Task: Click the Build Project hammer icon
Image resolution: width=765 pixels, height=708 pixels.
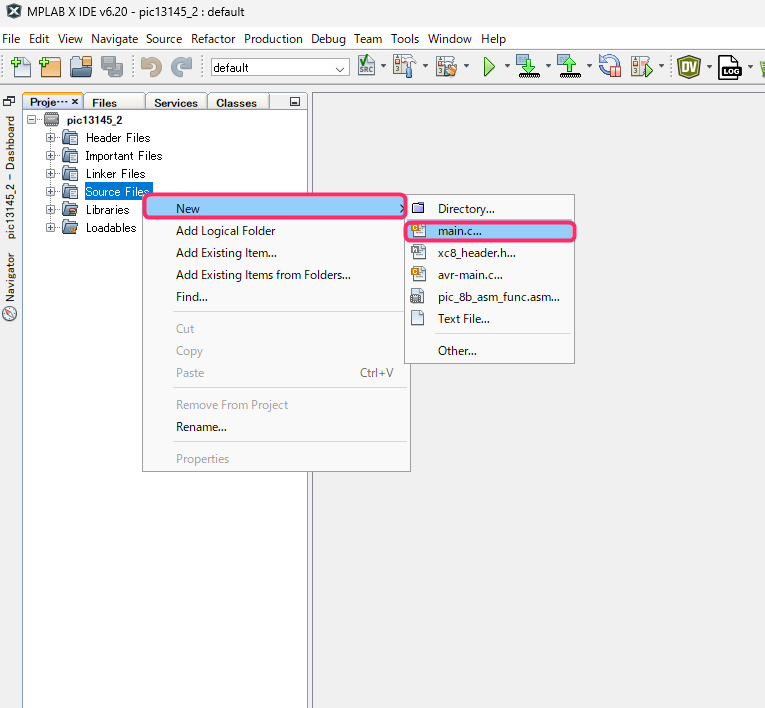Action: (404, 67)
